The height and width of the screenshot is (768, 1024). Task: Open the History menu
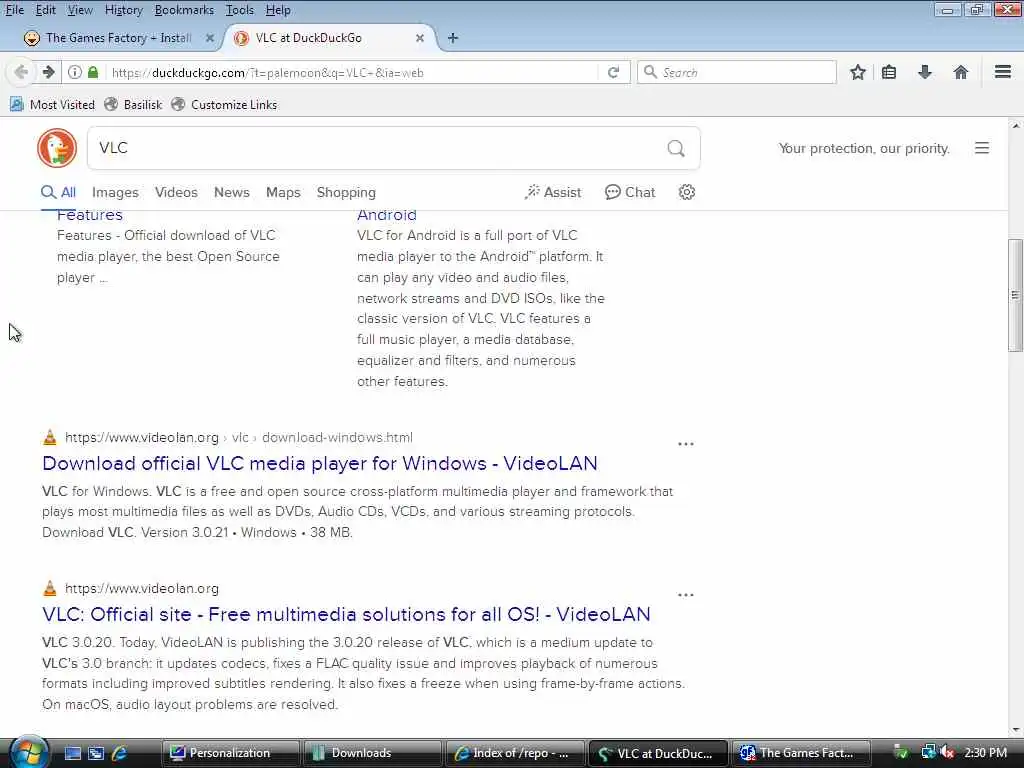(x=123, y=10)
